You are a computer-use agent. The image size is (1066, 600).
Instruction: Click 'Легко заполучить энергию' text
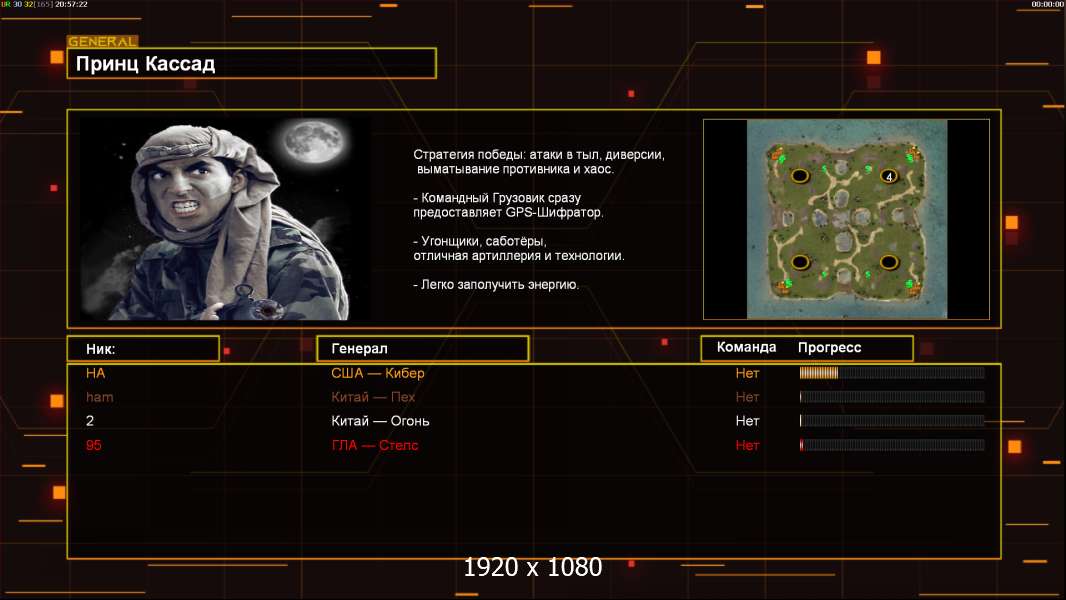point(496,285)
